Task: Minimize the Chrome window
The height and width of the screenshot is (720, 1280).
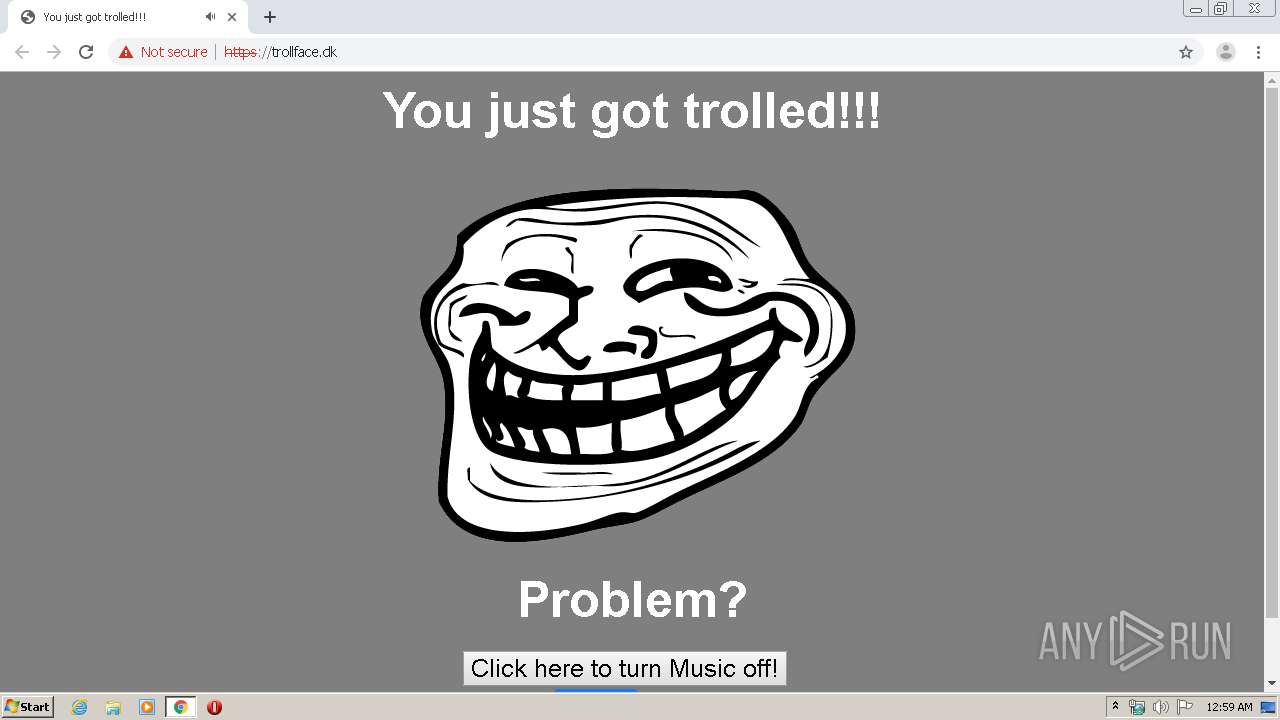Action: [x=1195, y=9]
